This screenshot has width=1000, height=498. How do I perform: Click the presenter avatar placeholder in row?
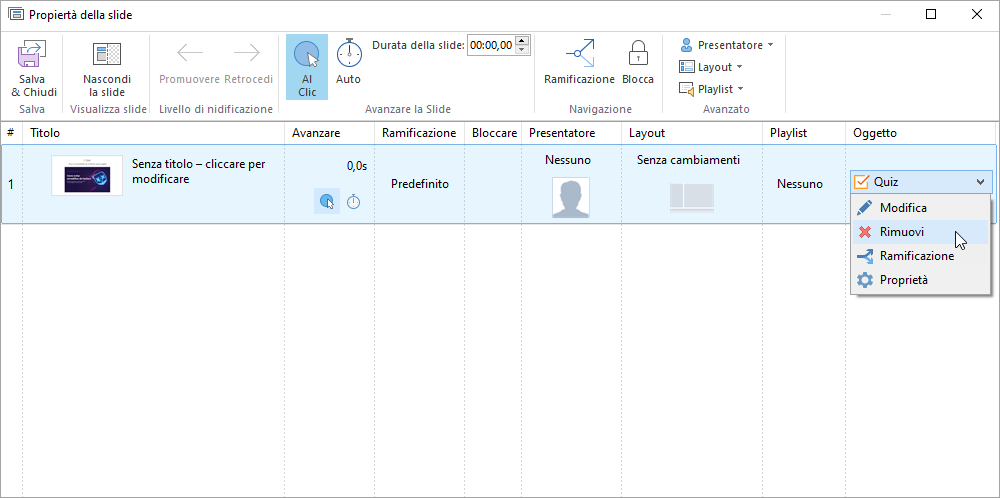570,197
